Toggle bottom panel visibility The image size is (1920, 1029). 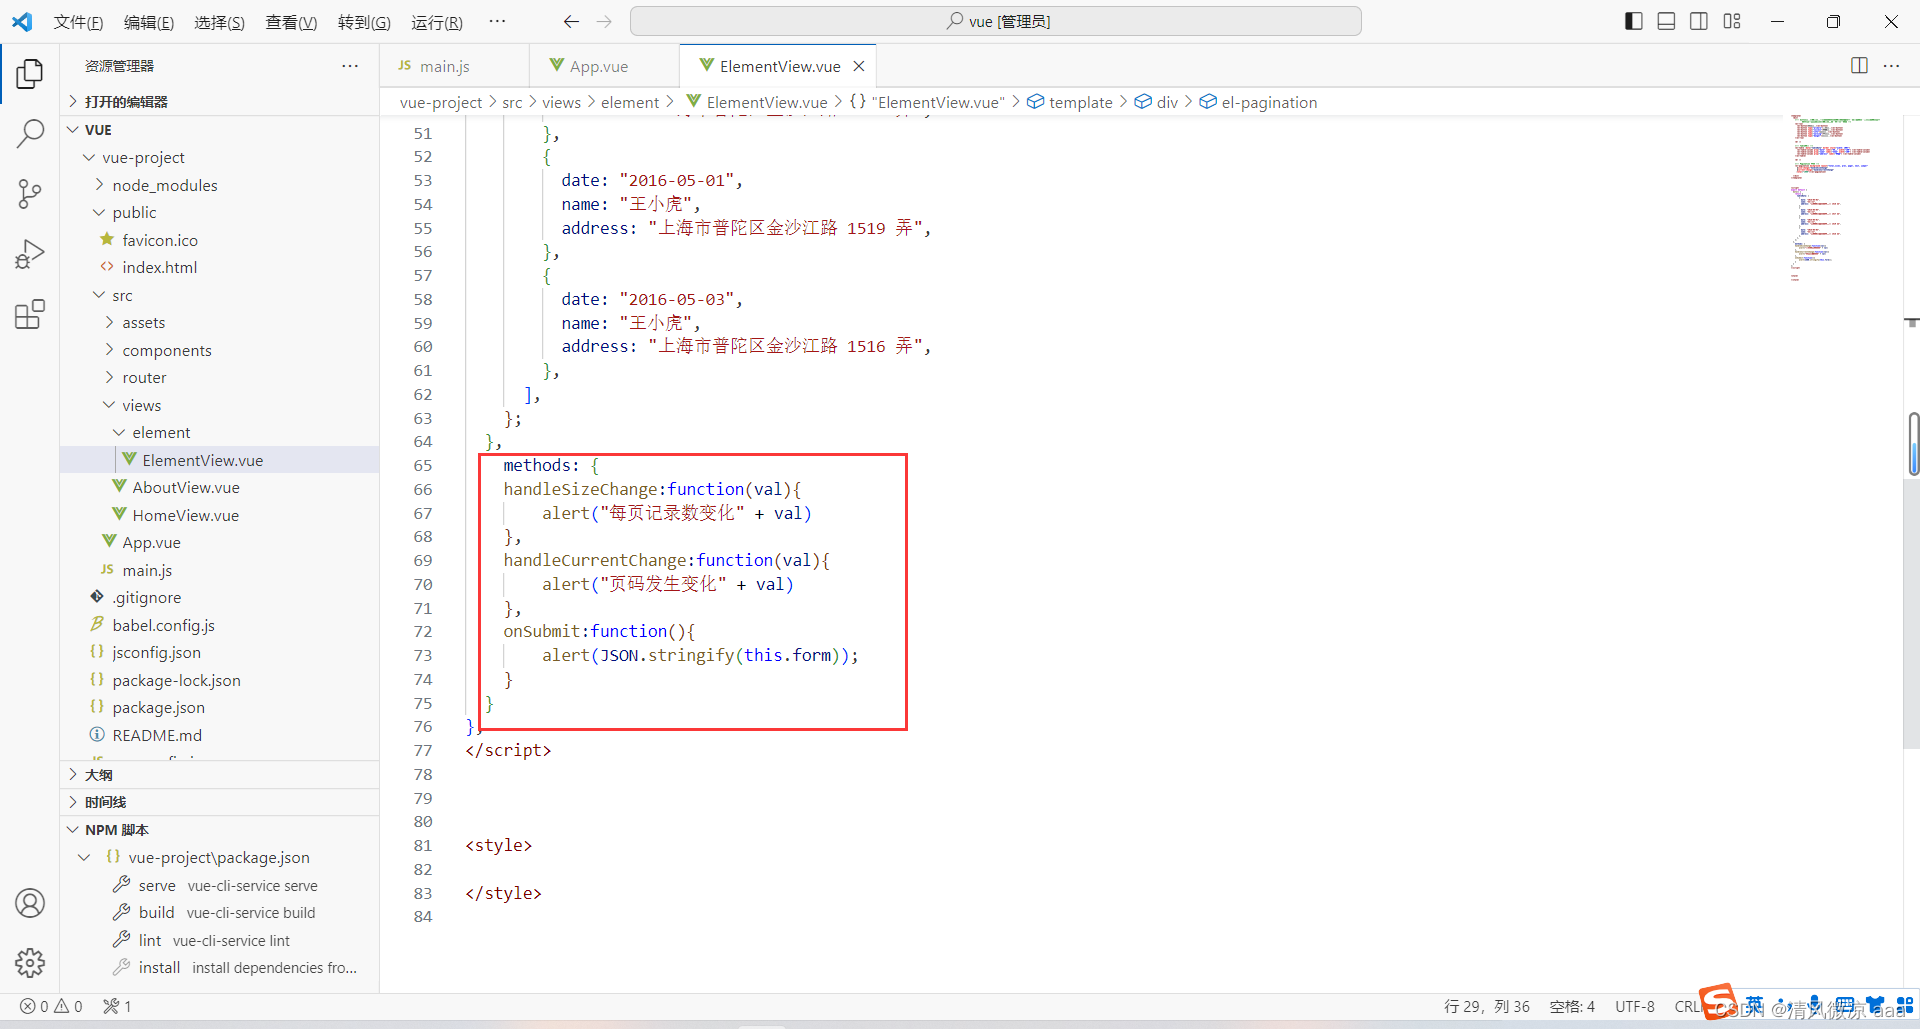pyautogui.click(x=1666, y=21)
